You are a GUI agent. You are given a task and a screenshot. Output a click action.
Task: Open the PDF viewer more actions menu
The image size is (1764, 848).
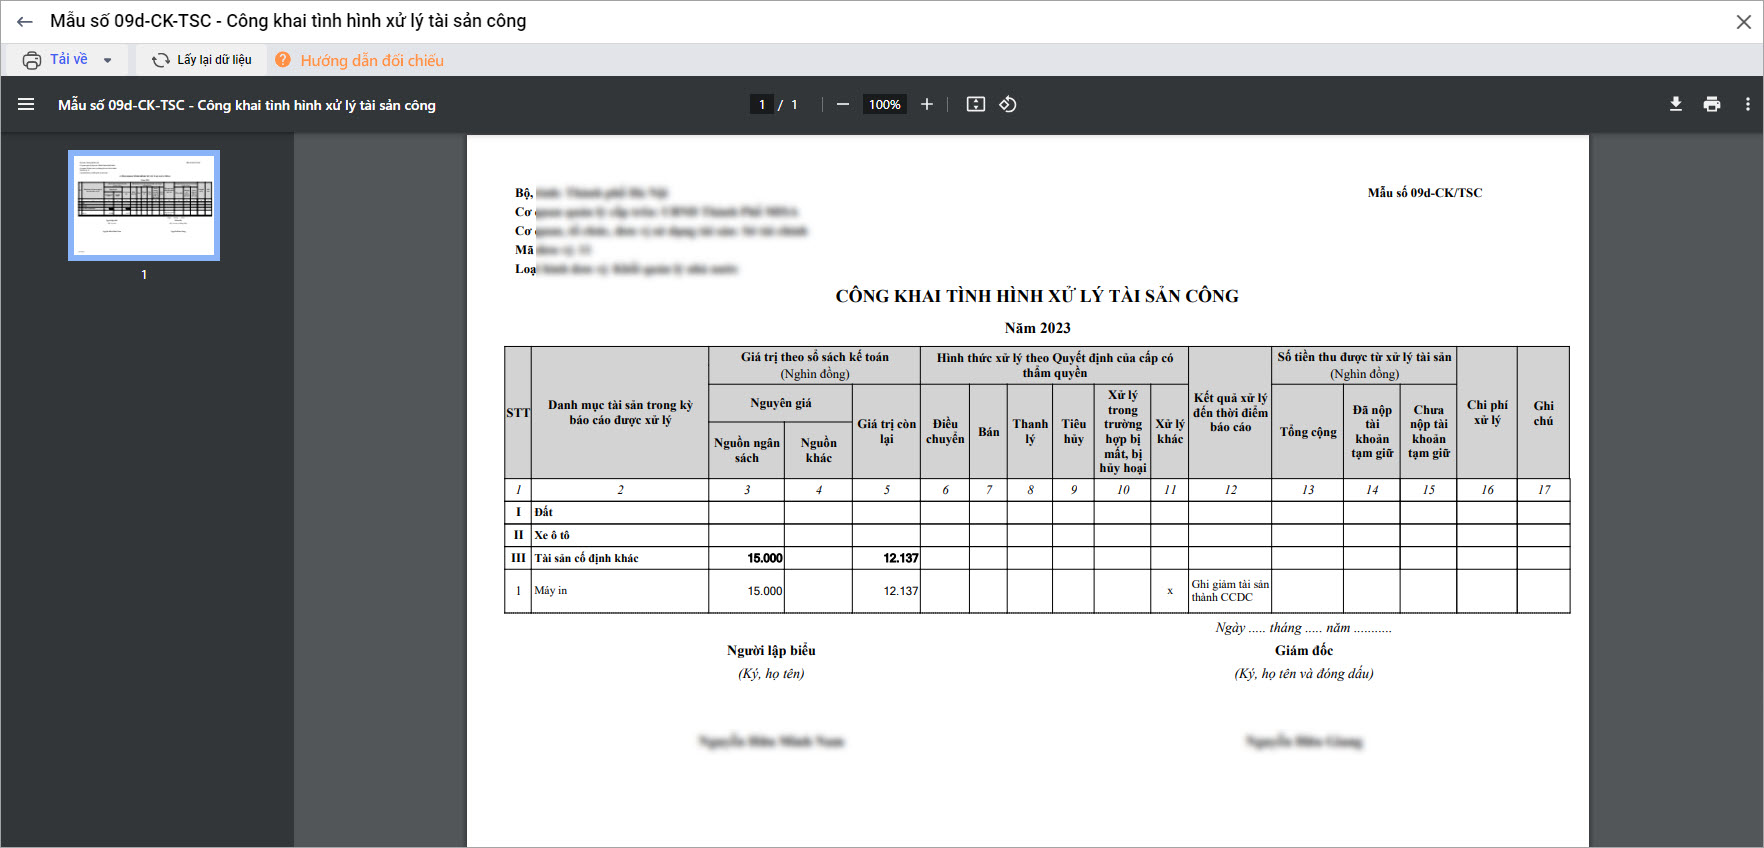point(1747,104)
